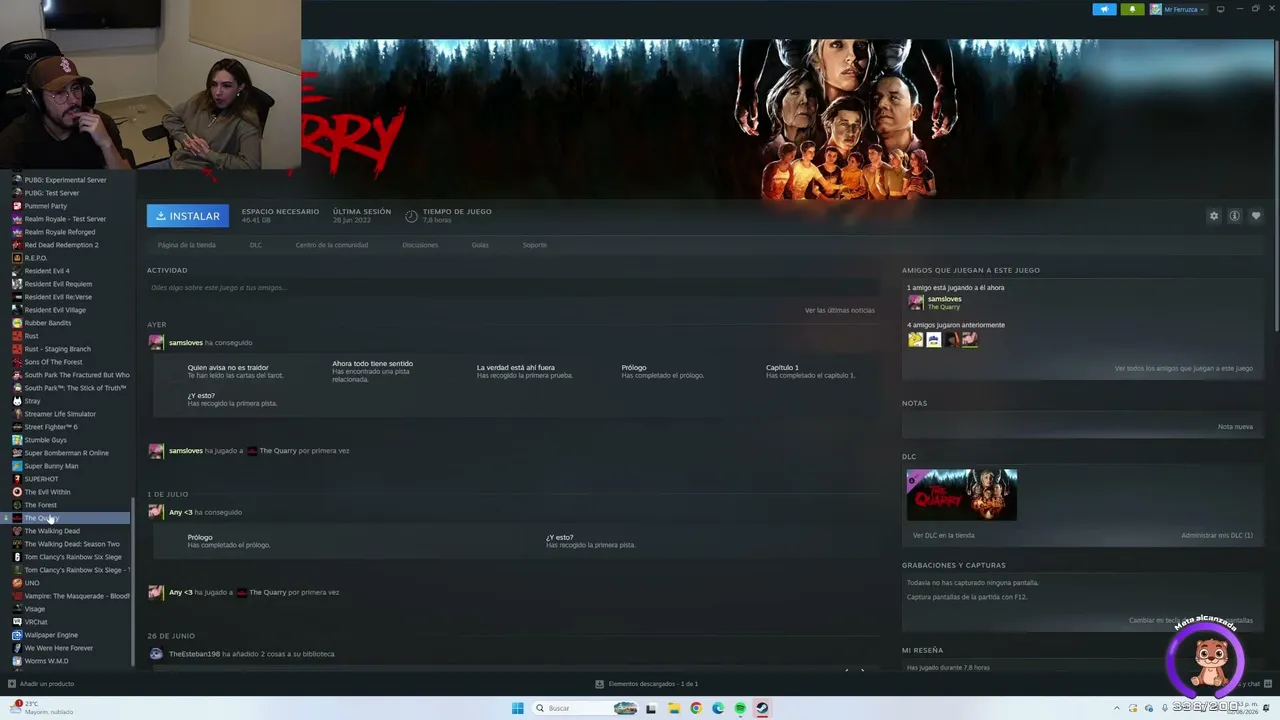Open Spotify from the taskbar
This screenshot has height=720, width=1280.
pos(740,708)
